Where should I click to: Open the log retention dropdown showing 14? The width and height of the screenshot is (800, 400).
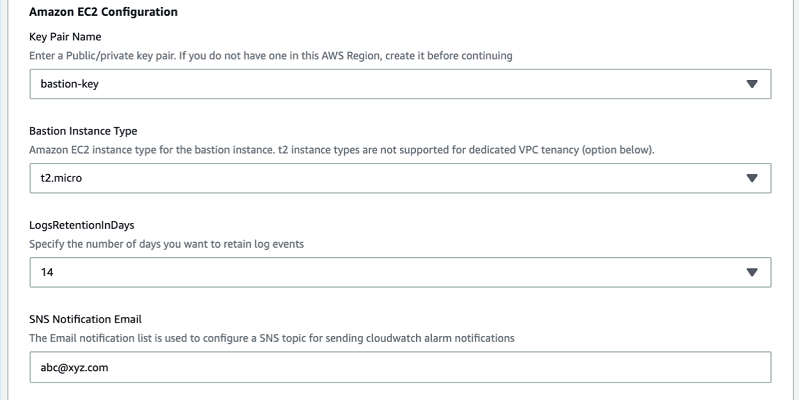pos(401,272)
